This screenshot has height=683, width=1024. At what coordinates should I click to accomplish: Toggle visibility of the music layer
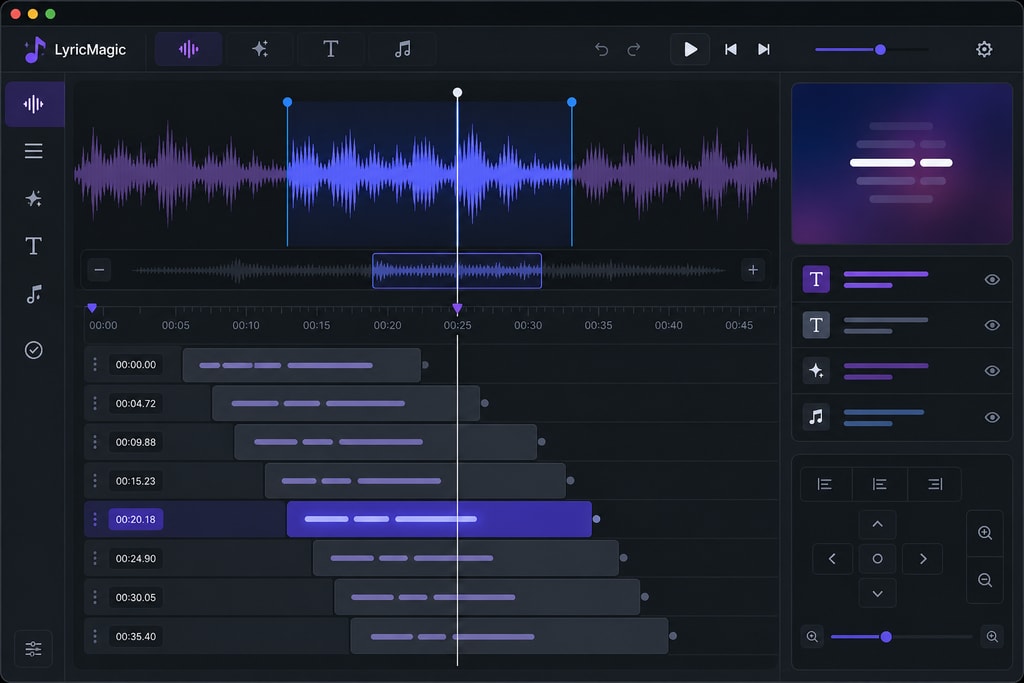(992, 417)
